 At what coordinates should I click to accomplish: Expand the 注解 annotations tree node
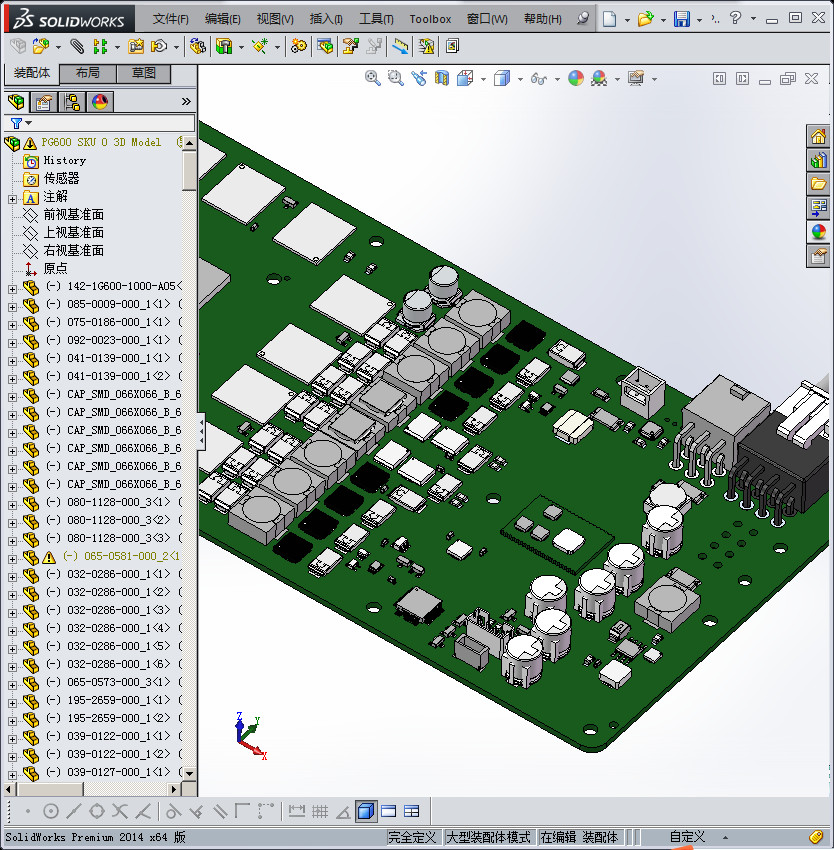[12, 197]
